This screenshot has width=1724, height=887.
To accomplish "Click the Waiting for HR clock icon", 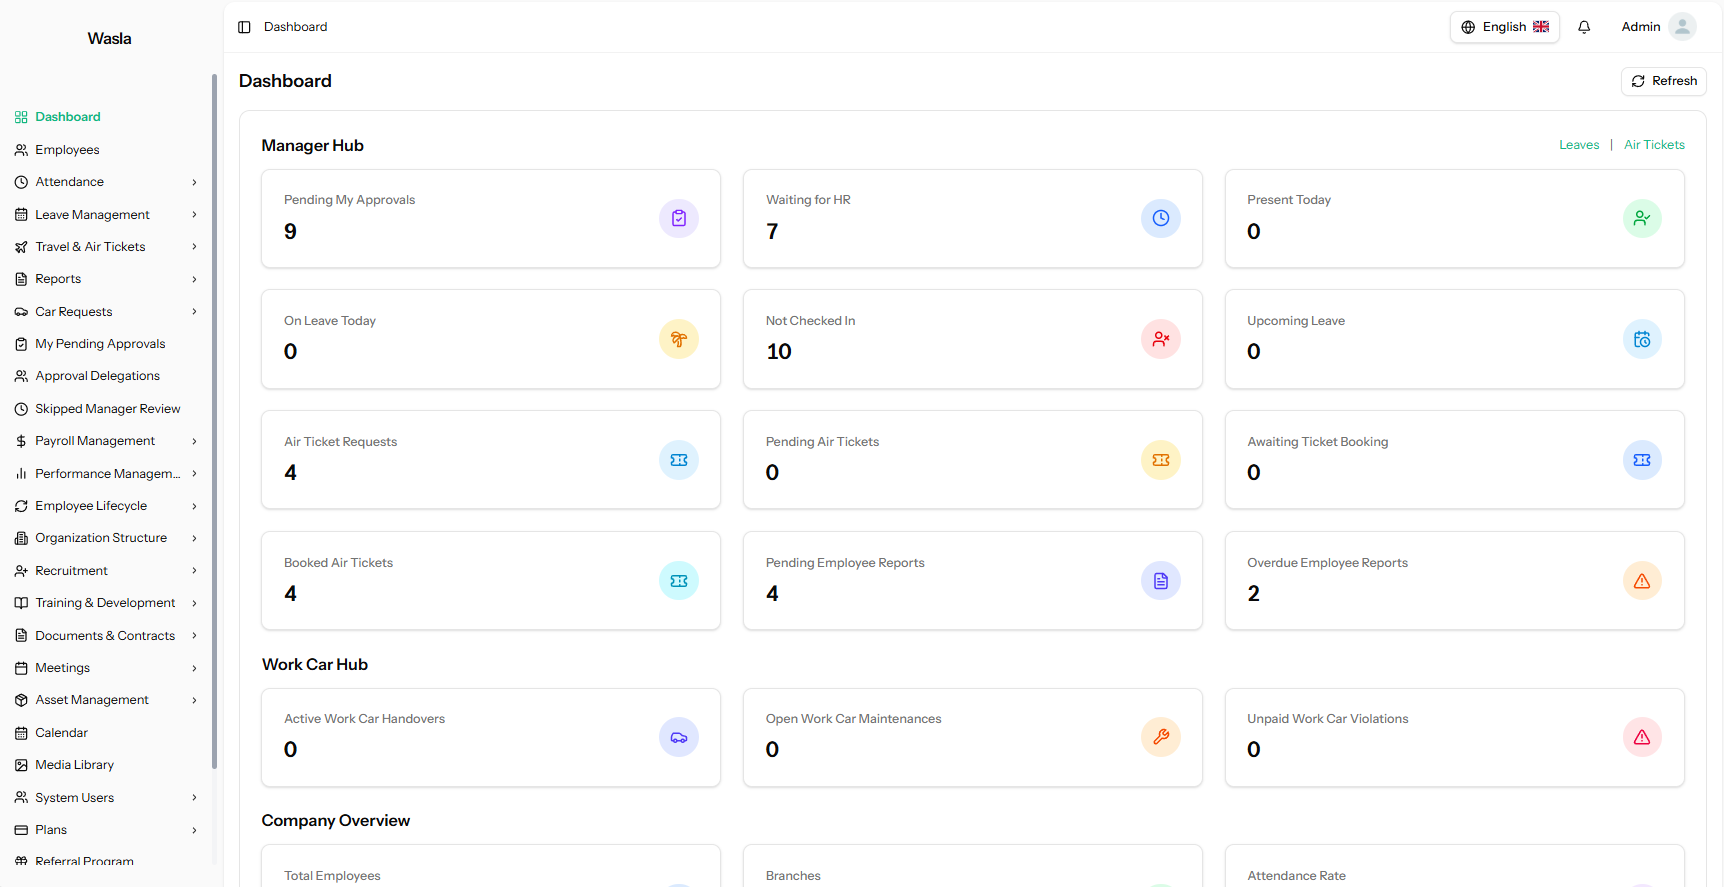I will [1161, 218].
